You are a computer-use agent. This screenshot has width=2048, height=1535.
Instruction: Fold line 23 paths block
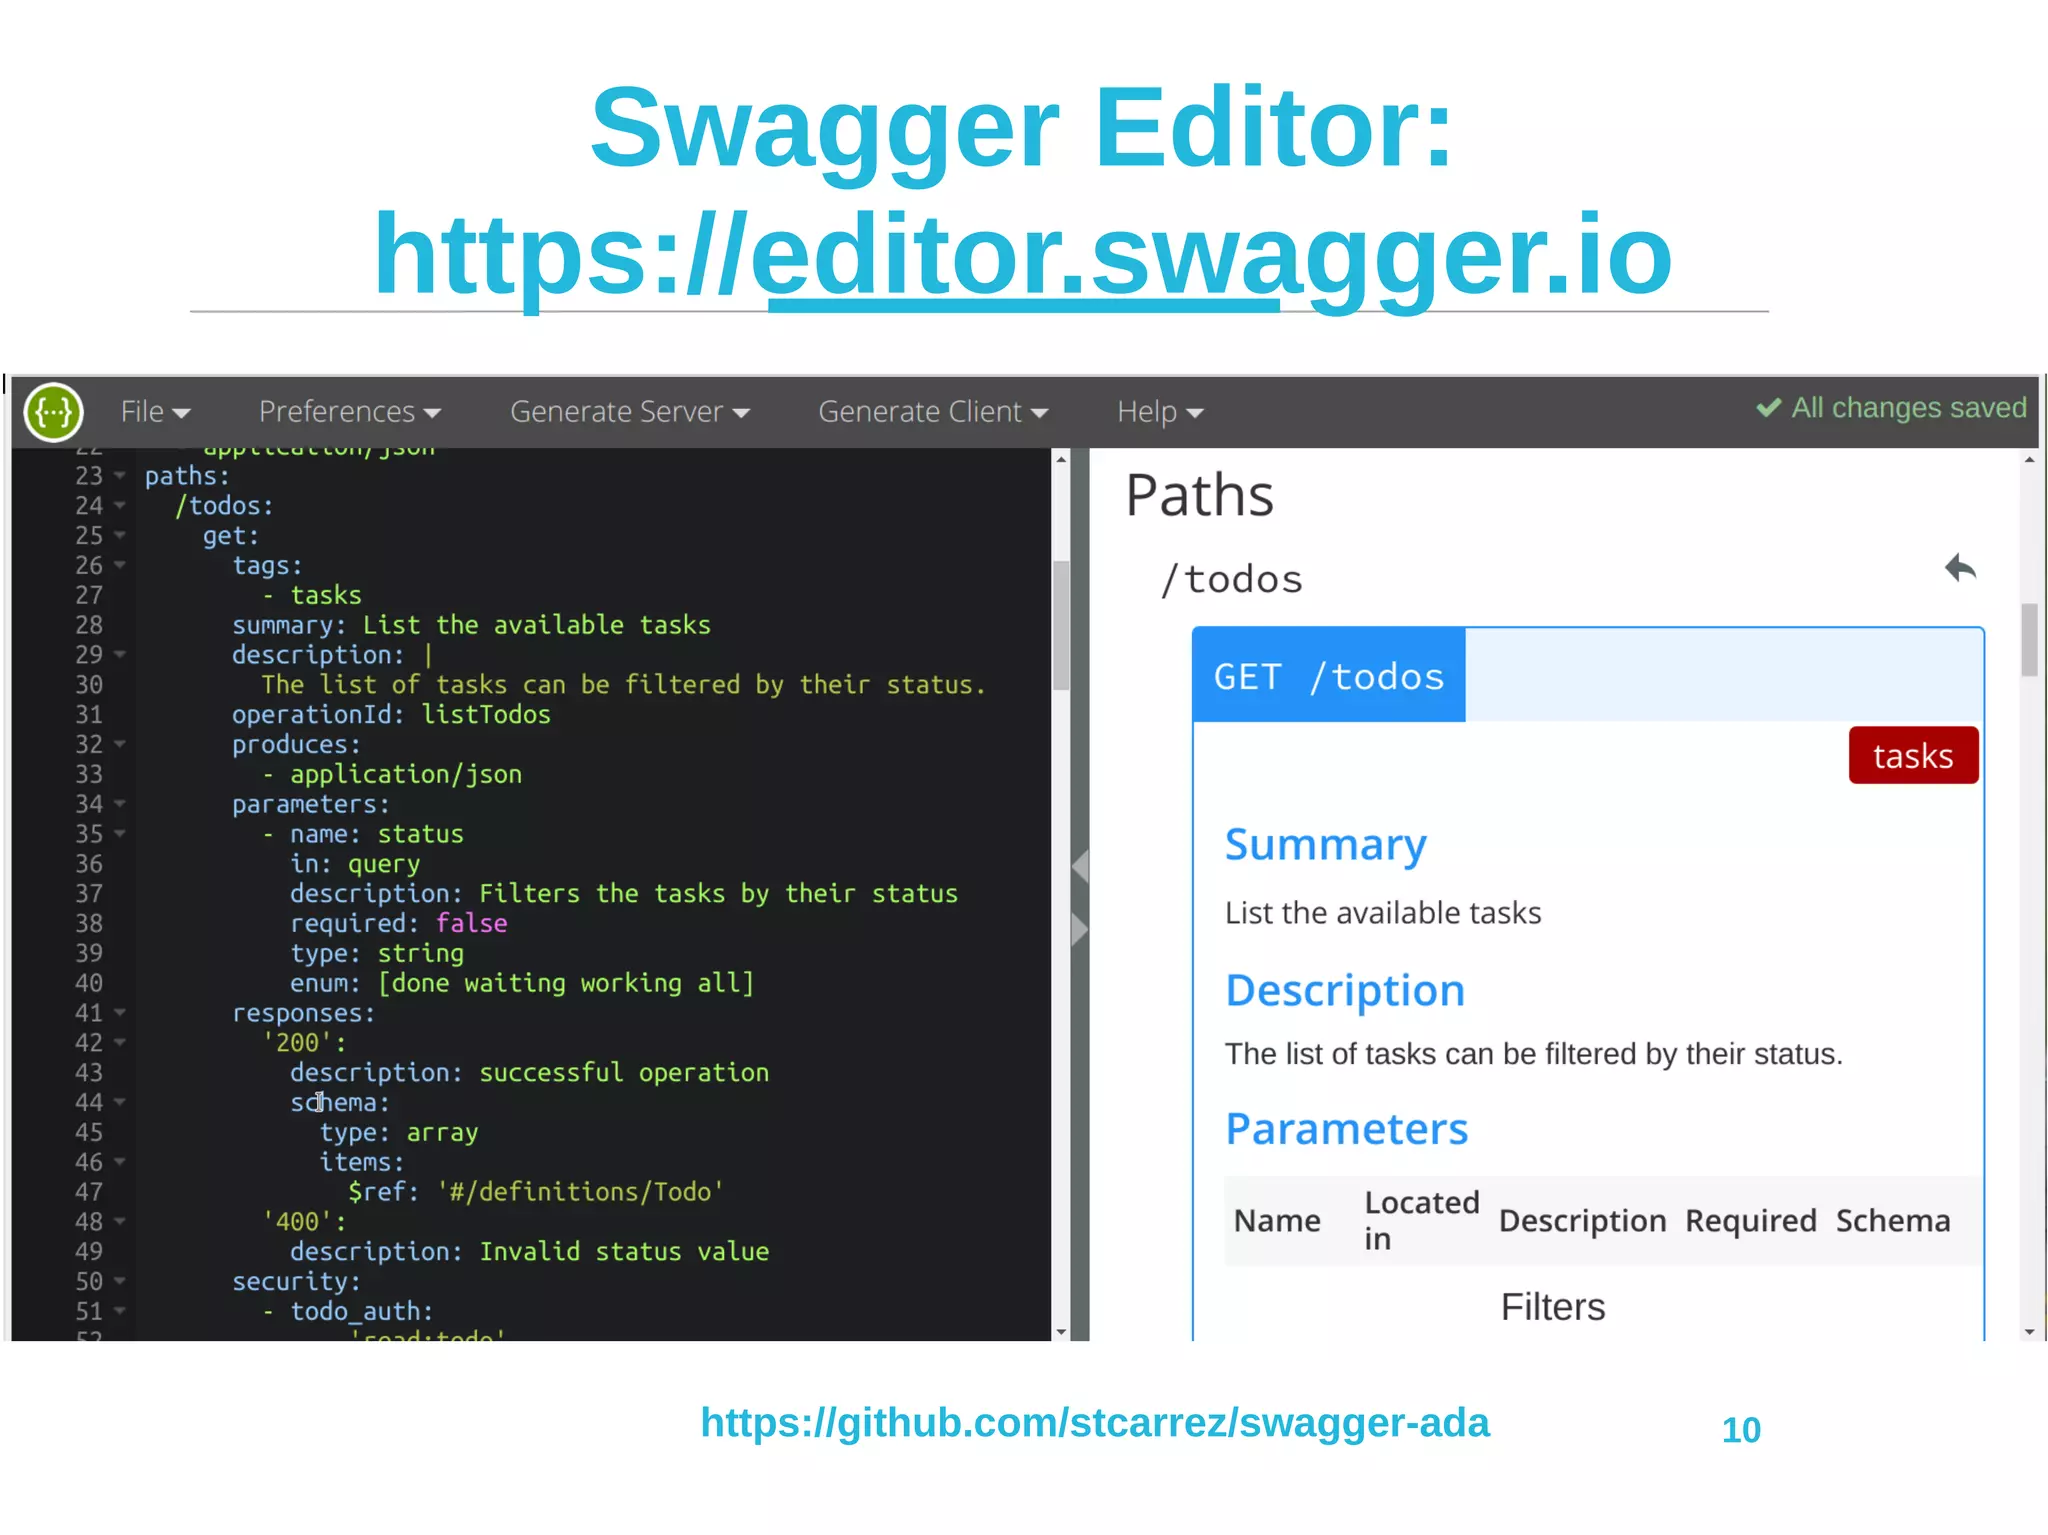point(120,475)
